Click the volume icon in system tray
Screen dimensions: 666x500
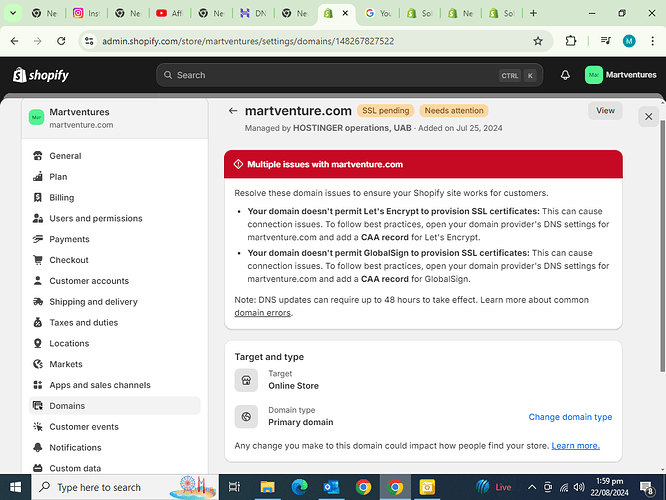pyautogui.click(x=579, y=487)
